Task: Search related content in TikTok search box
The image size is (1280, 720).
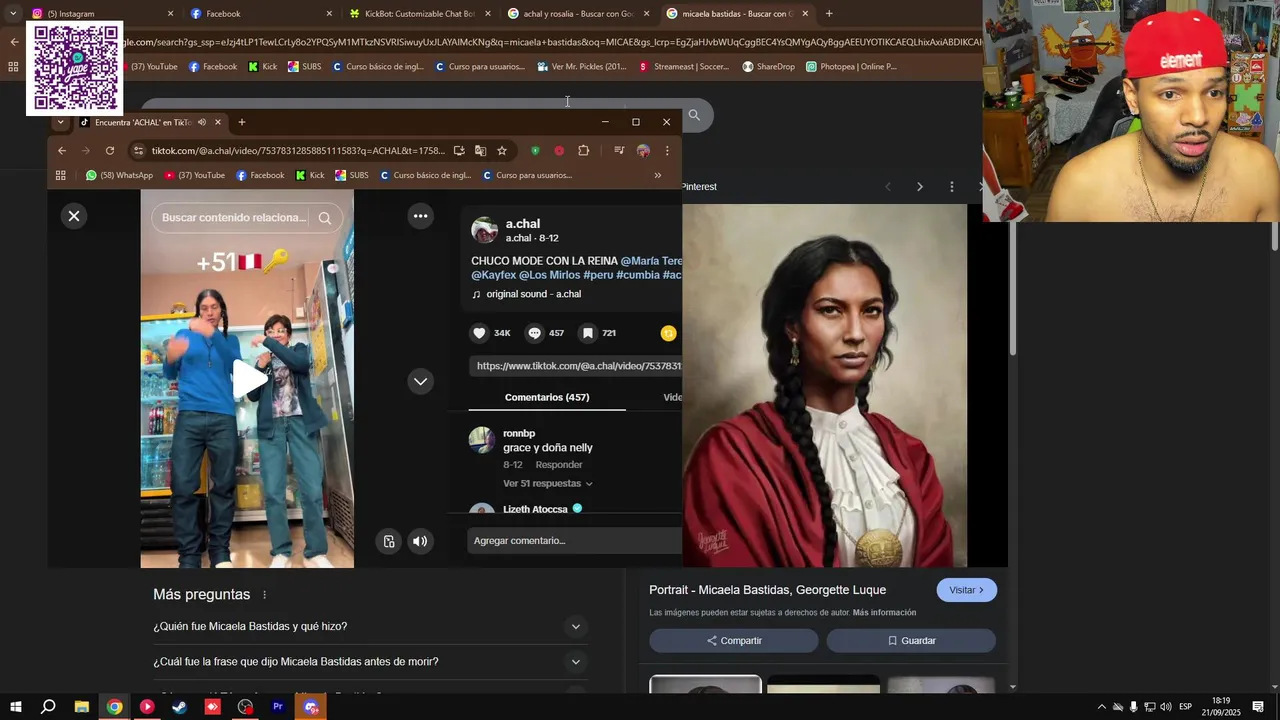Action: (x=234, y=218)
